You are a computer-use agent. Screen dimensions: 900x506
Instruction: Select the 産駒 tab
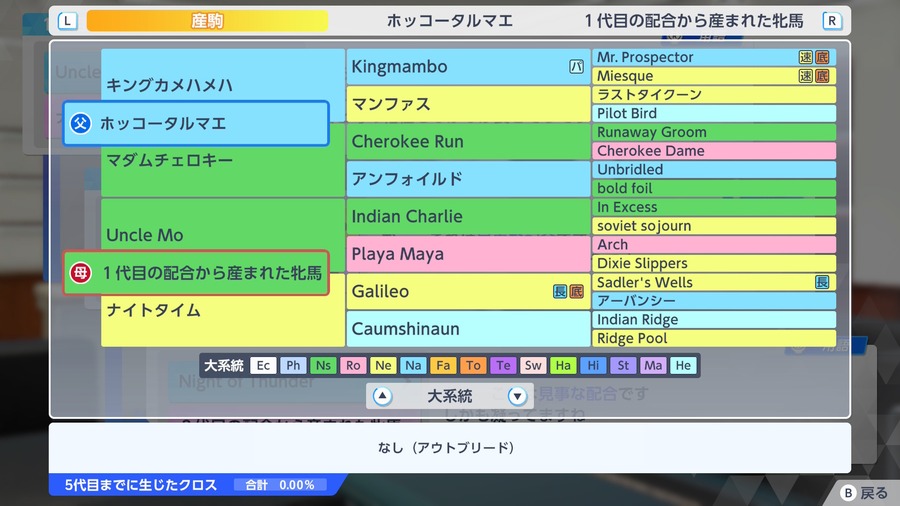207,21
